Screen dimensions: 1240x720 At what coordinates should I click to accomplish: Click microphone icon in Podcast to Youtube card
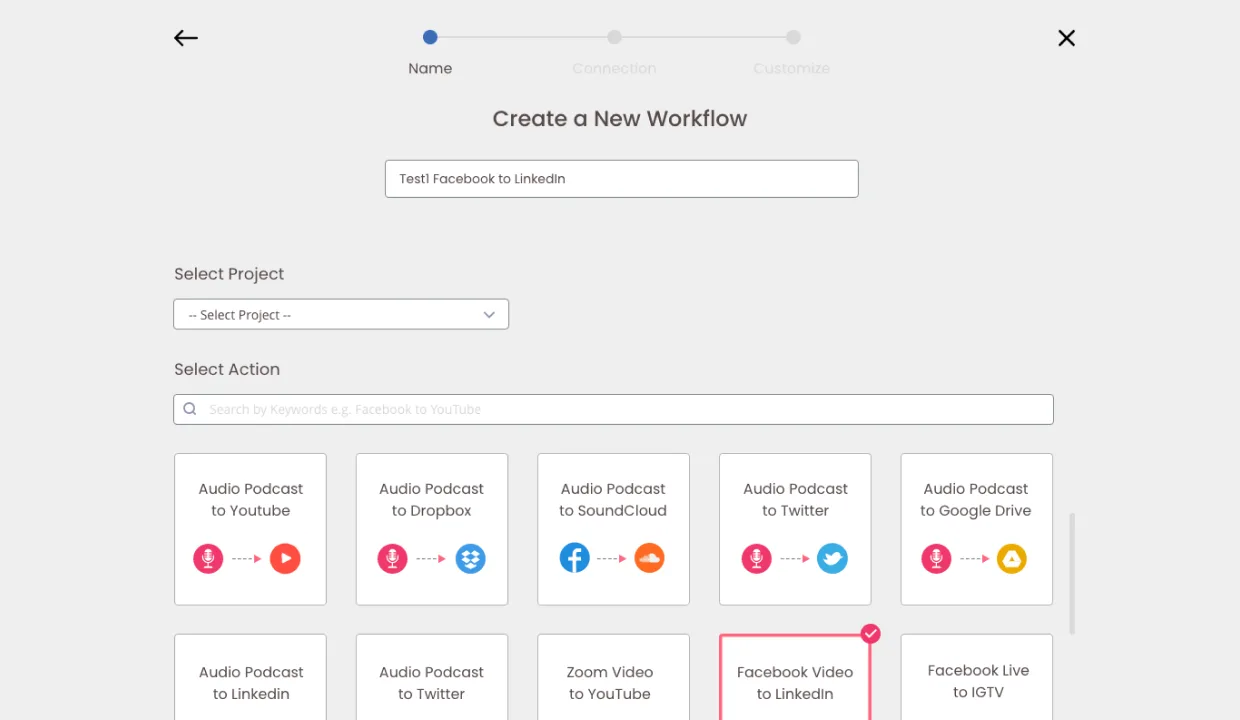pos(208,558)
